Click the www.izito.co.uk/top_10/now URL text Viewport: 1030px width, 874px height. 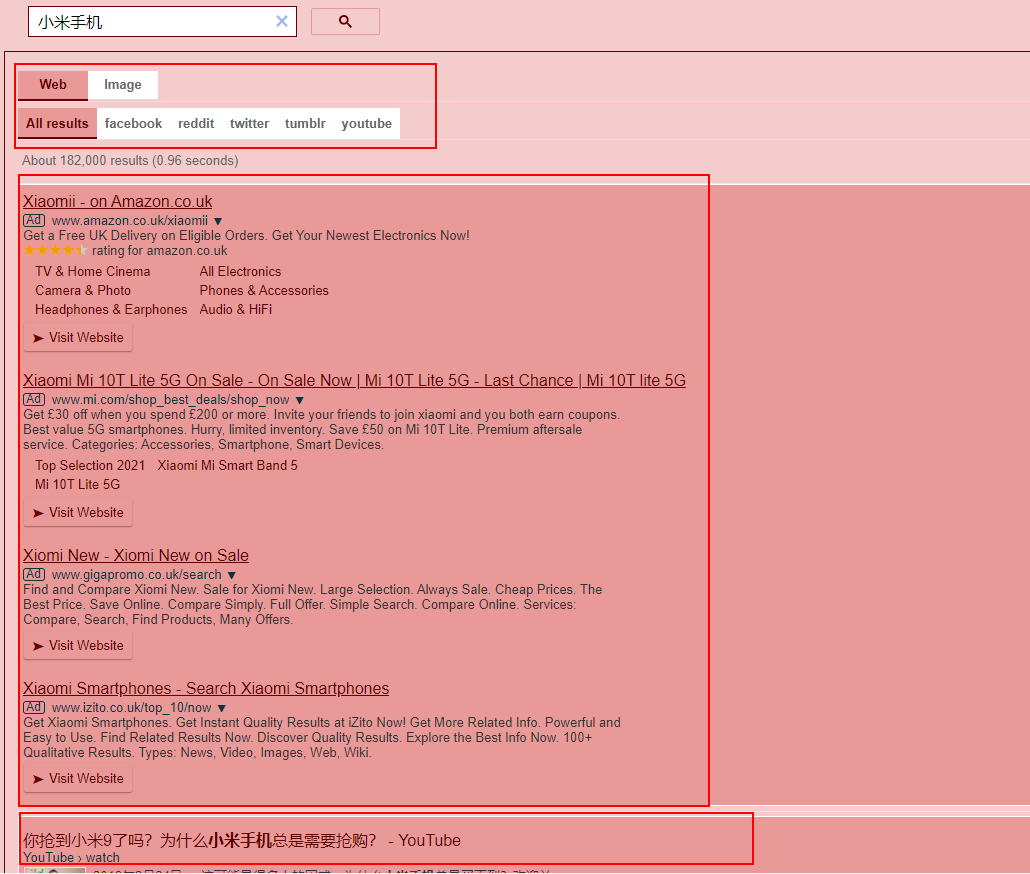pyautogui.click(x=131, y=707)
